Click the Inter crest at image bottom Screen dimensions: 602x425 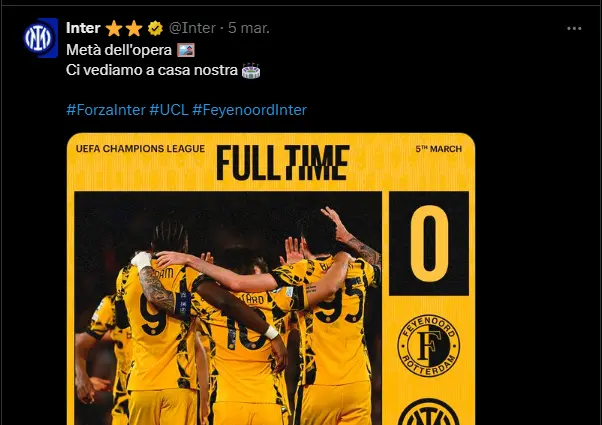click(429, 412)
